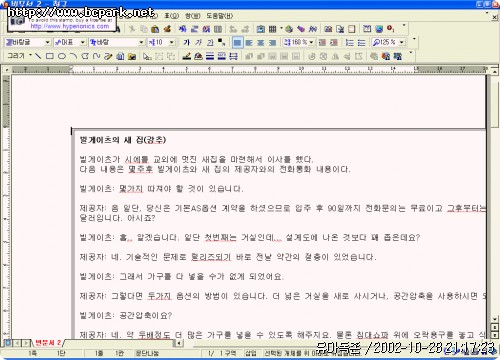Click the vertical scrollbar up arrow

[495, 71]
